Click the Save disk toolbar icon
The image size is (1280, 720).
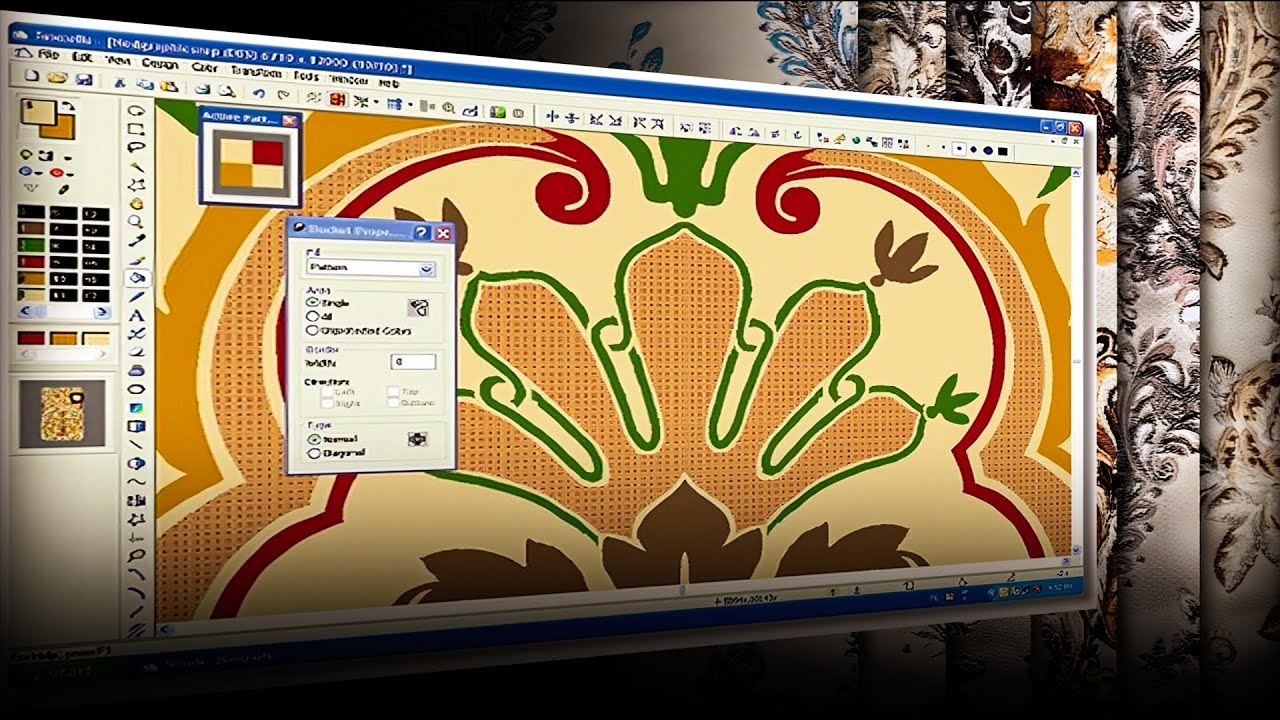[x=84, y=79]
